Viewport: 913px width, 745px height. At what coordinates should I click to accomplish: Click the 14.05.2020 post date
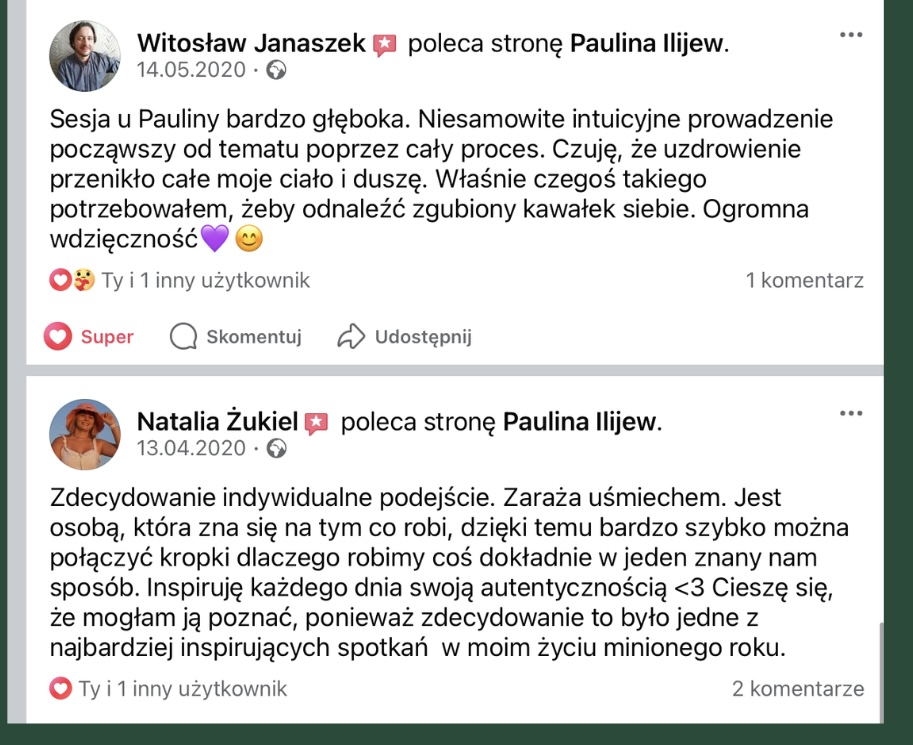point(190,70)
